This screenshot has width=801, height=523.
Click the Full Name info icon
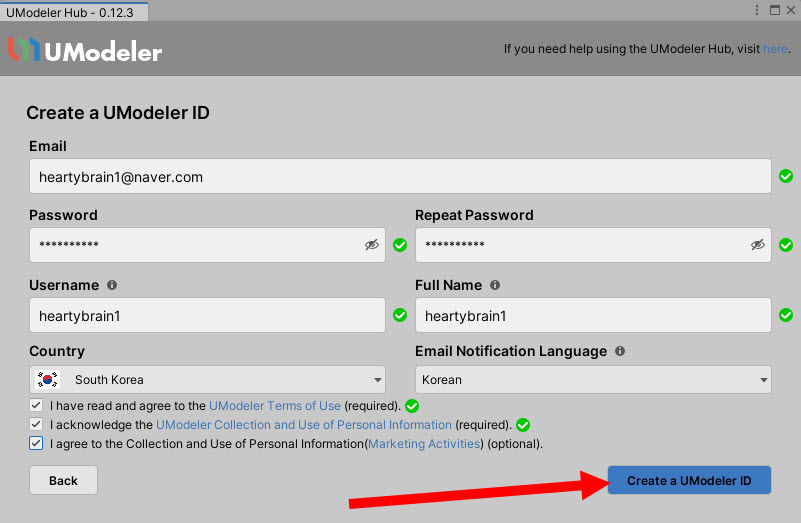click(x=495, y=285)
